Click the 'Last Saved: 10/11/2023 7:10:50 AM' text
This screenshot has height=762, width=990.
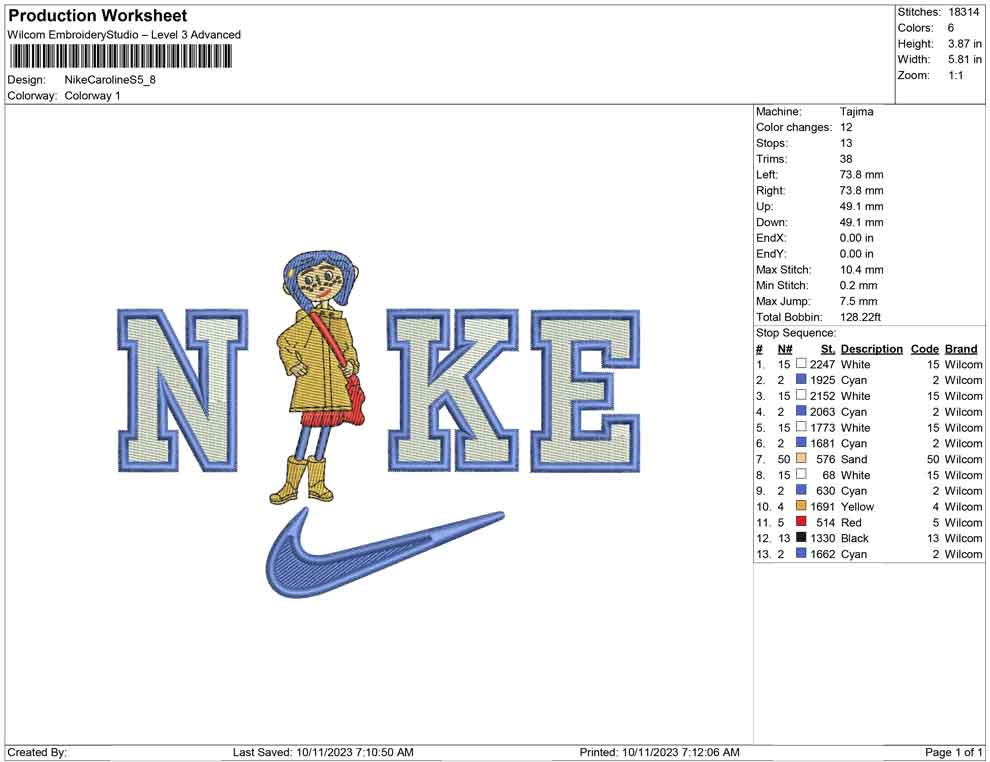click(323, 751)
